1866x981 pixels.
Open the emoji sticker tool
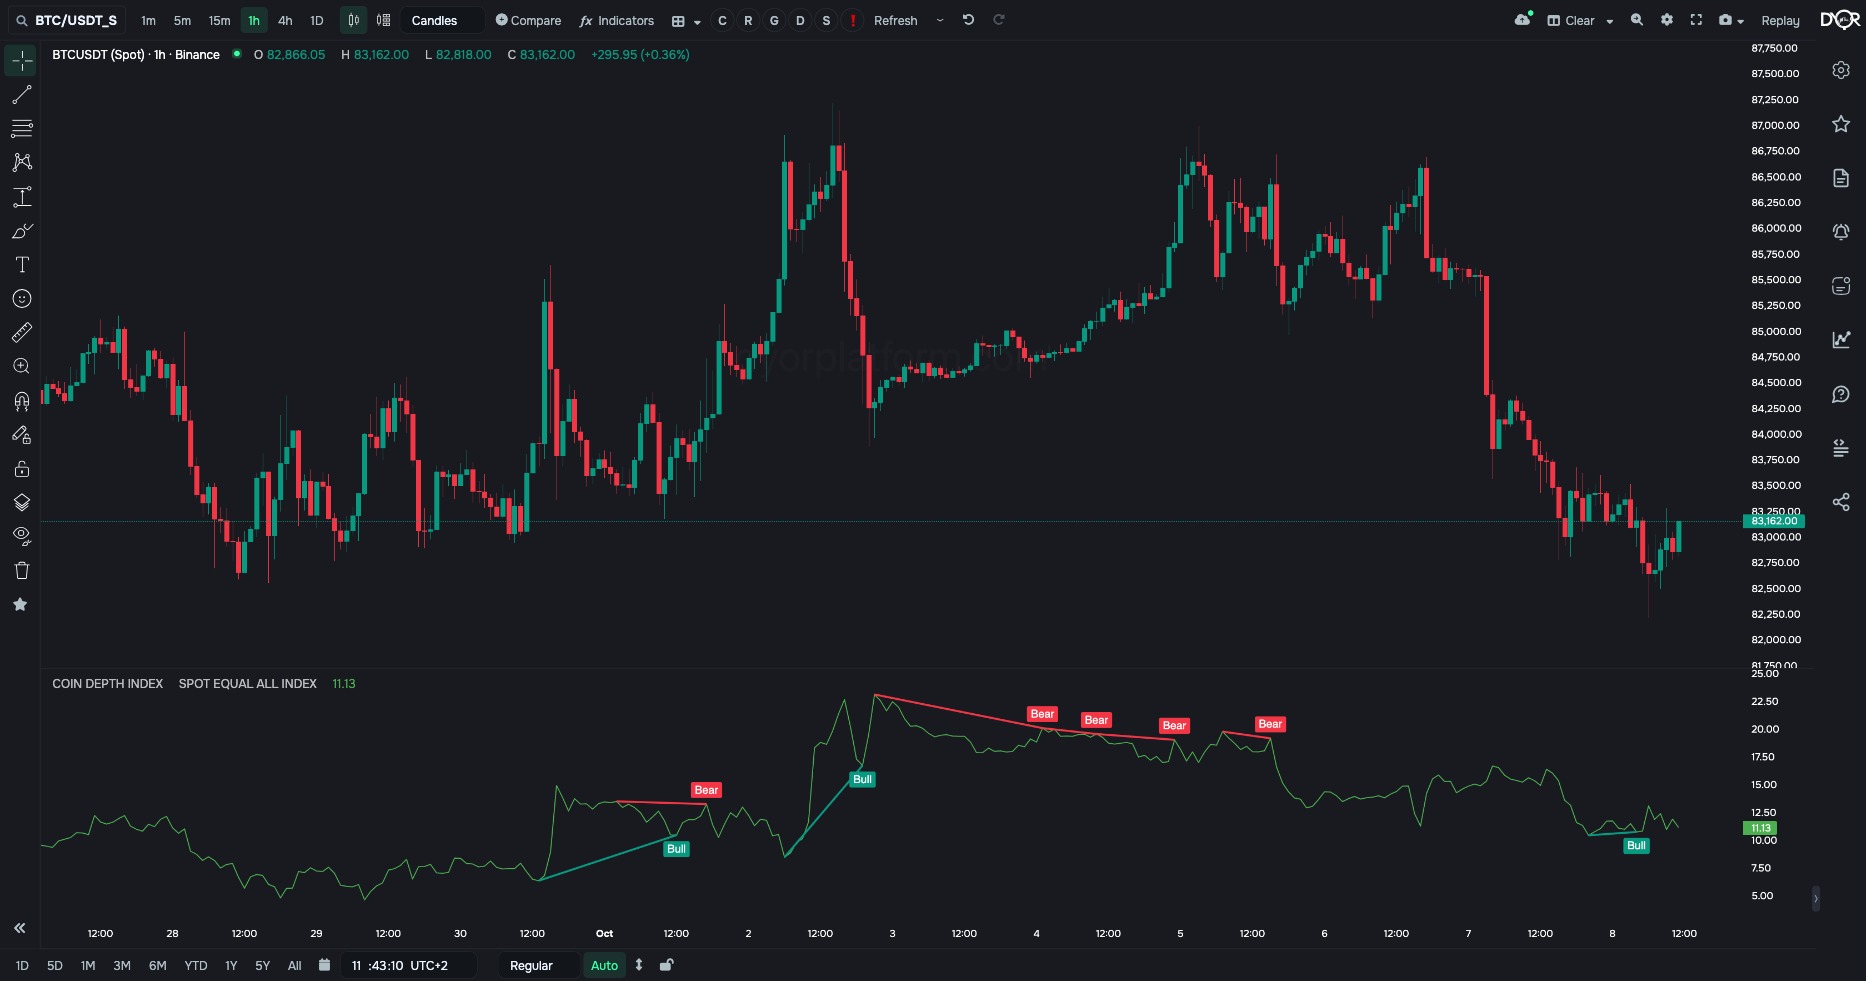tap(21, 299)
